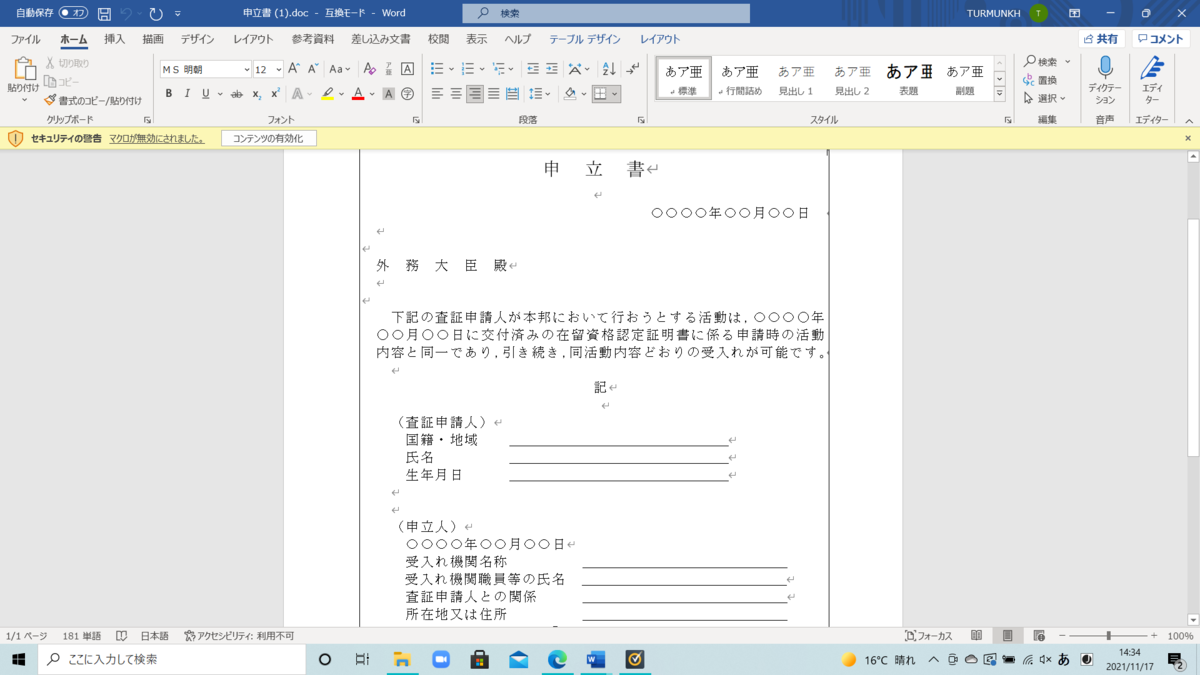
Task: Switch to Web Layout view in status bar
Action: click(1039, 636)
